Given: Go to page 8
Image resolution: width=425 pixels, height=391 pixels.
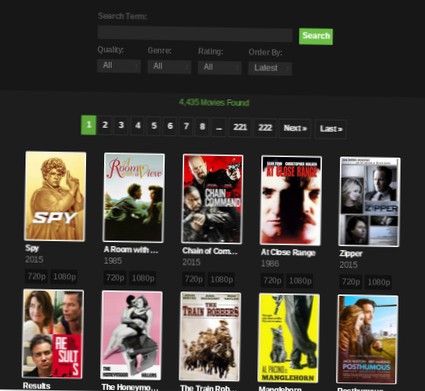Looking at the screenshot, I should coord(202,127).
